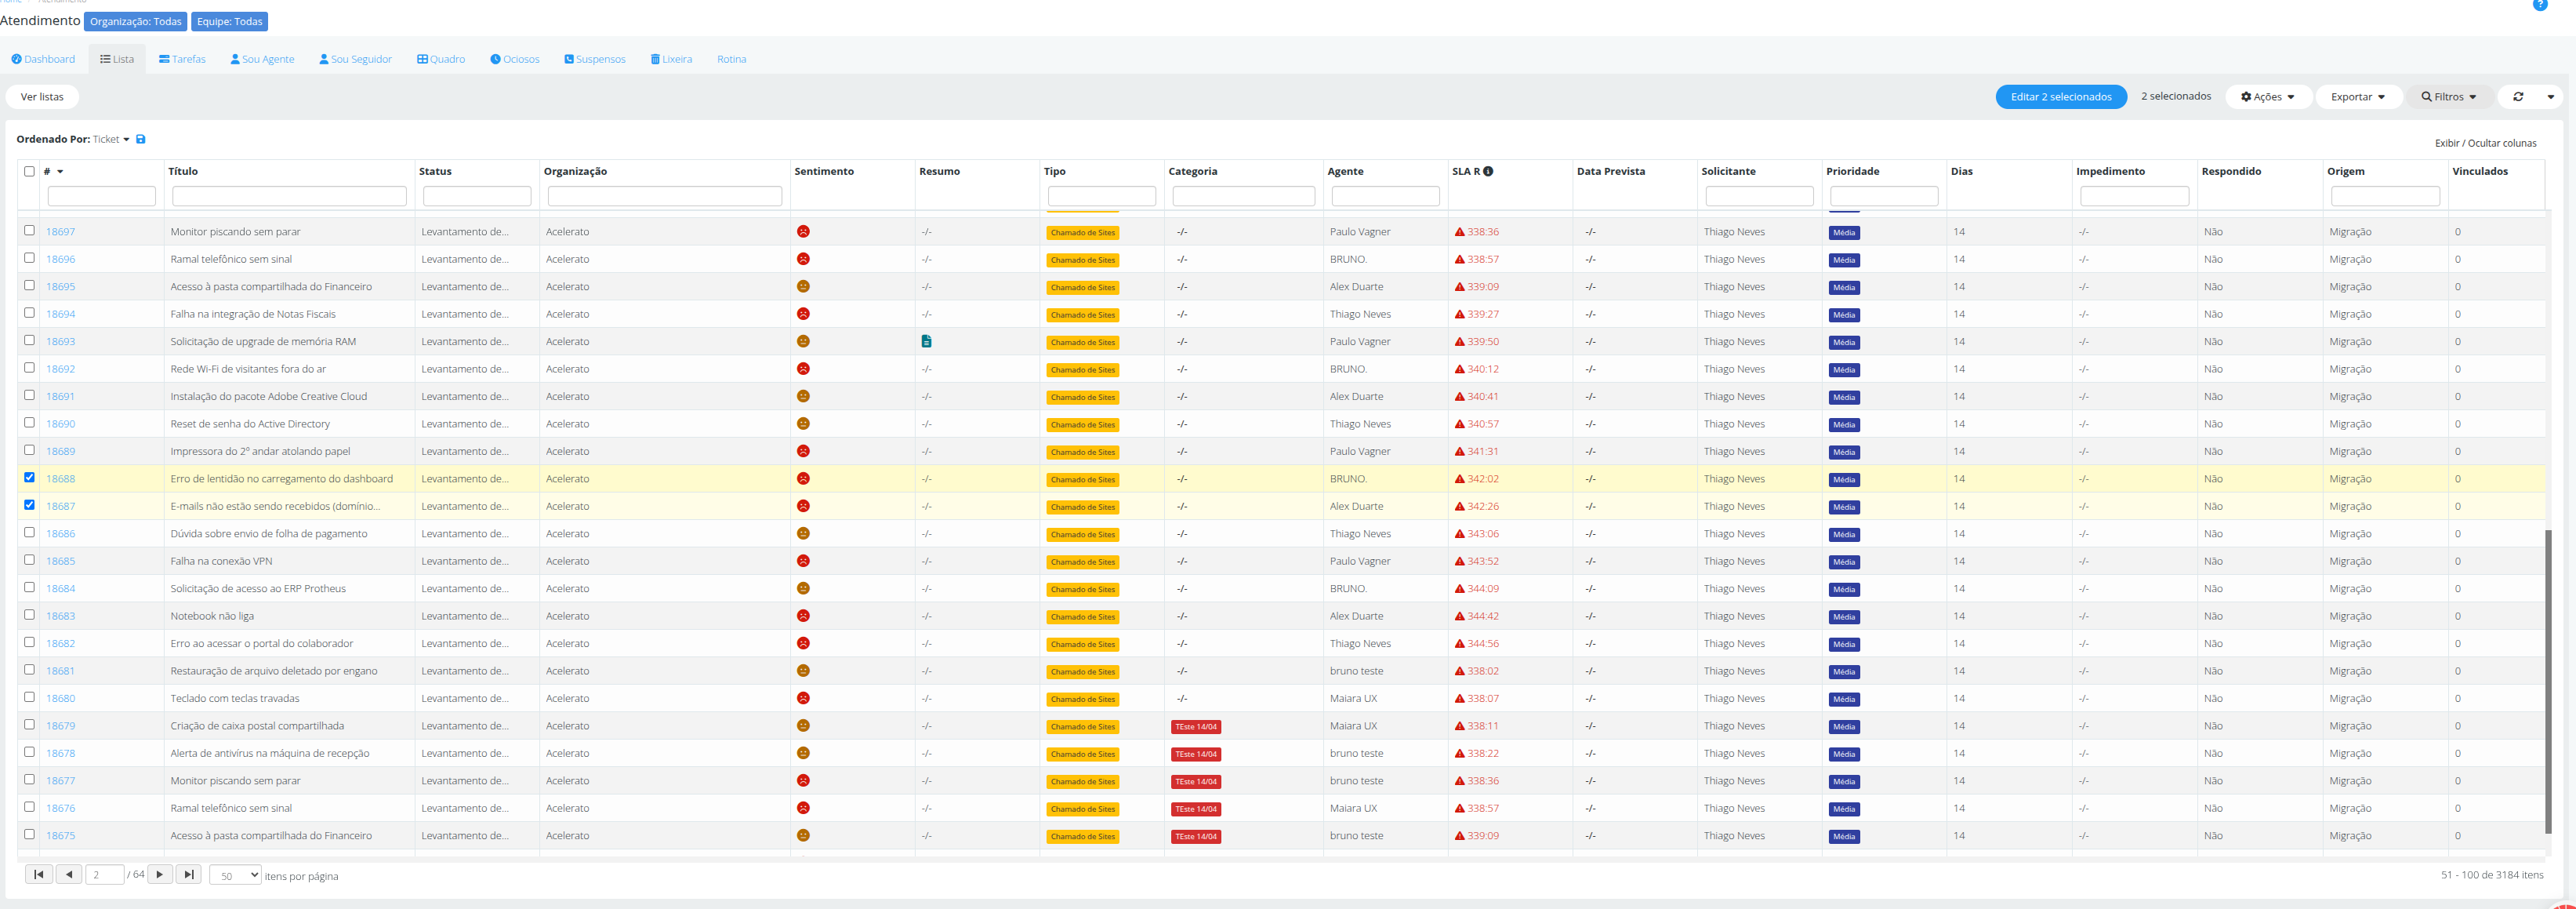
Task: Click the Editar 2 selecionados button
Action: pos(2061,97)
